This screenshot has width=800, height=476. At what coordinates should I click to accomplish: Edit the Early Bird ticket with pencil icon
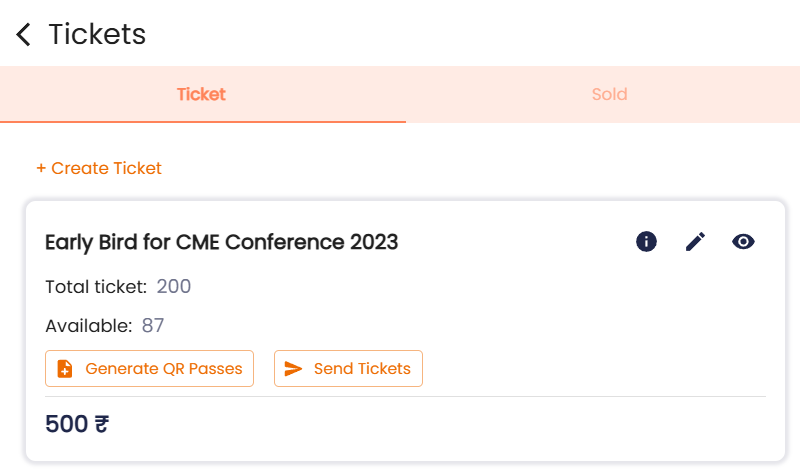click(x=695, y=241)
